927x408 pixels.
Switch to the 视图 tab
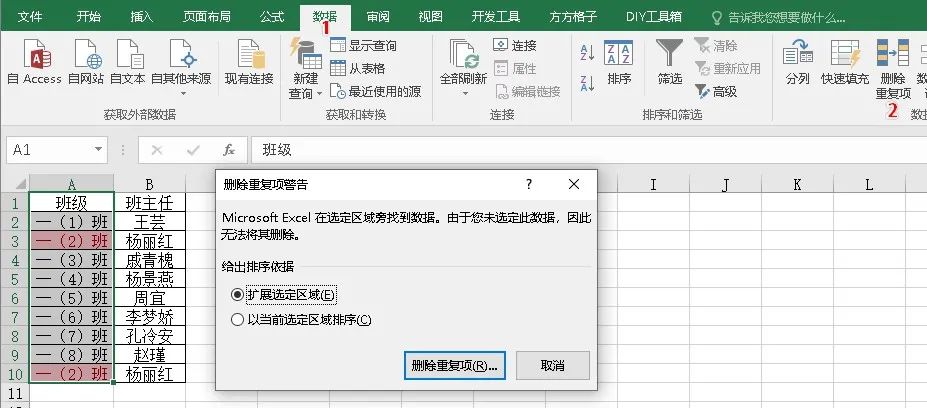pos(430,17)
